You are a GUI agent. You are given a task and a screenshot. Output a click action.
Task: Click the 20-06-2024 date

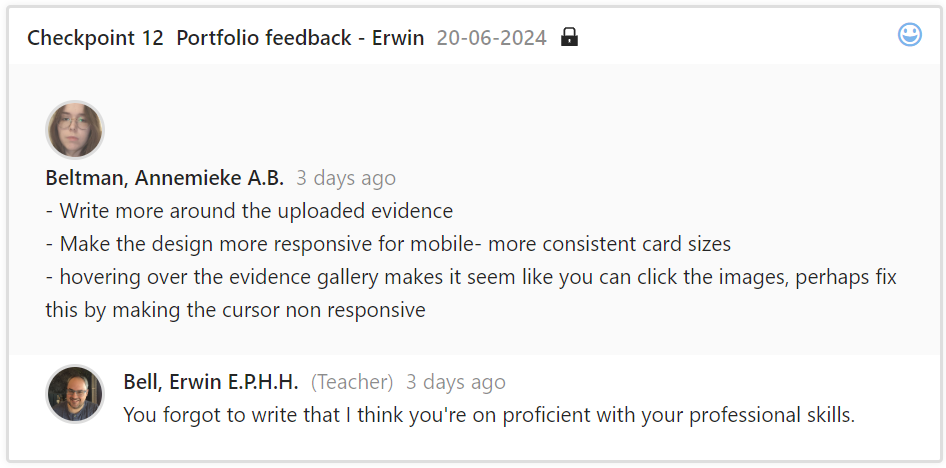click(x=491, y=38)
